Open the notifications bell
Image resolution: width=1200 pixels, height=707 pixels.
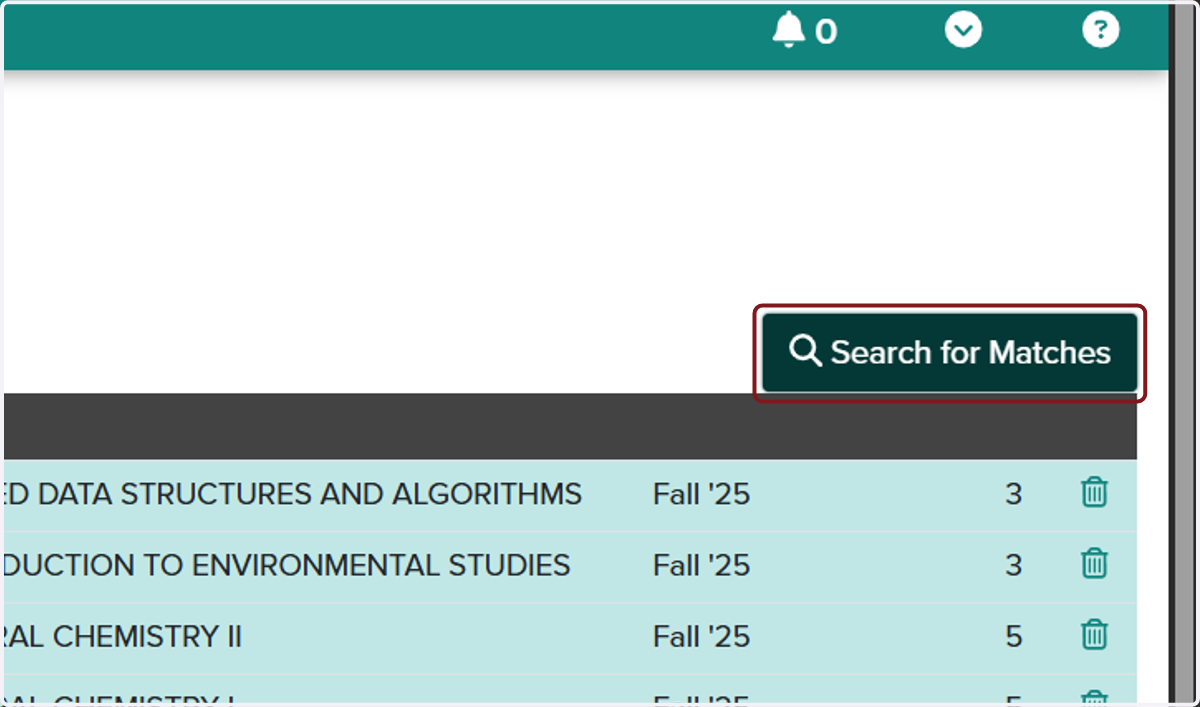pos(789,31)
